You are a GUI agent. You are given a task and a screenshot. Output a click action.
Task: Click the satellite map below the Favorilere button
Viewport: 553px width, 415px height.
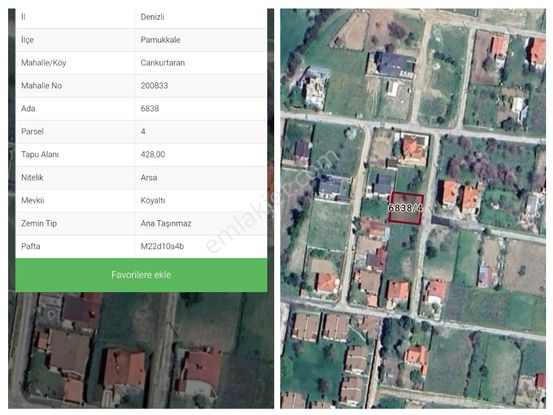(141, 350)
